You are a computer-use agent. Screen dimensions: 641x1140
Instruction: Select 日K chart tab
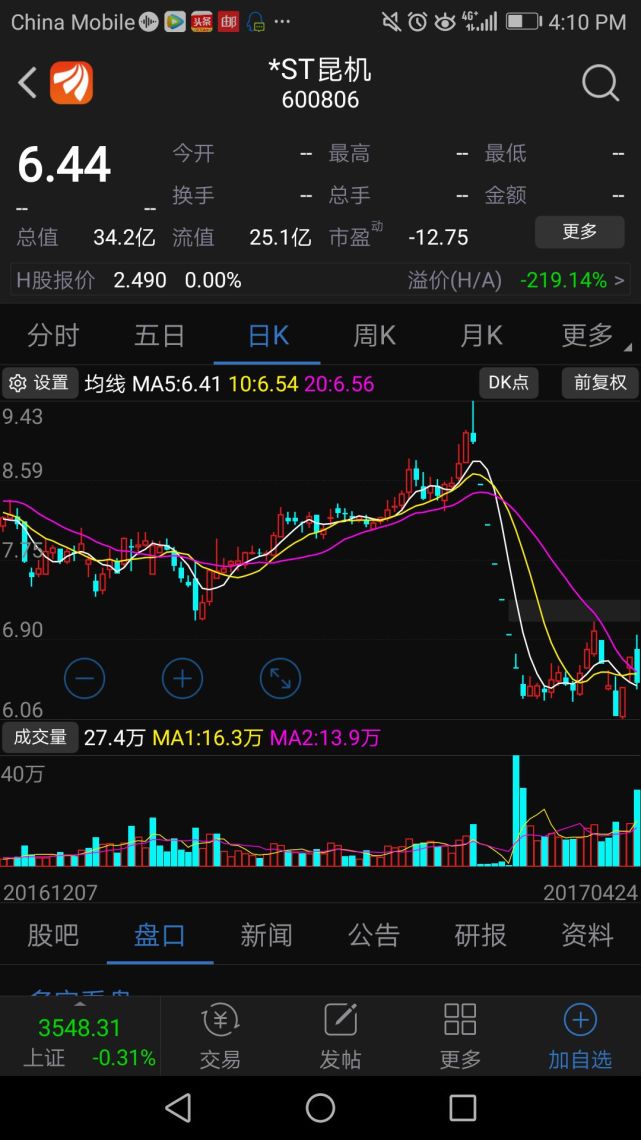[267, 336]
